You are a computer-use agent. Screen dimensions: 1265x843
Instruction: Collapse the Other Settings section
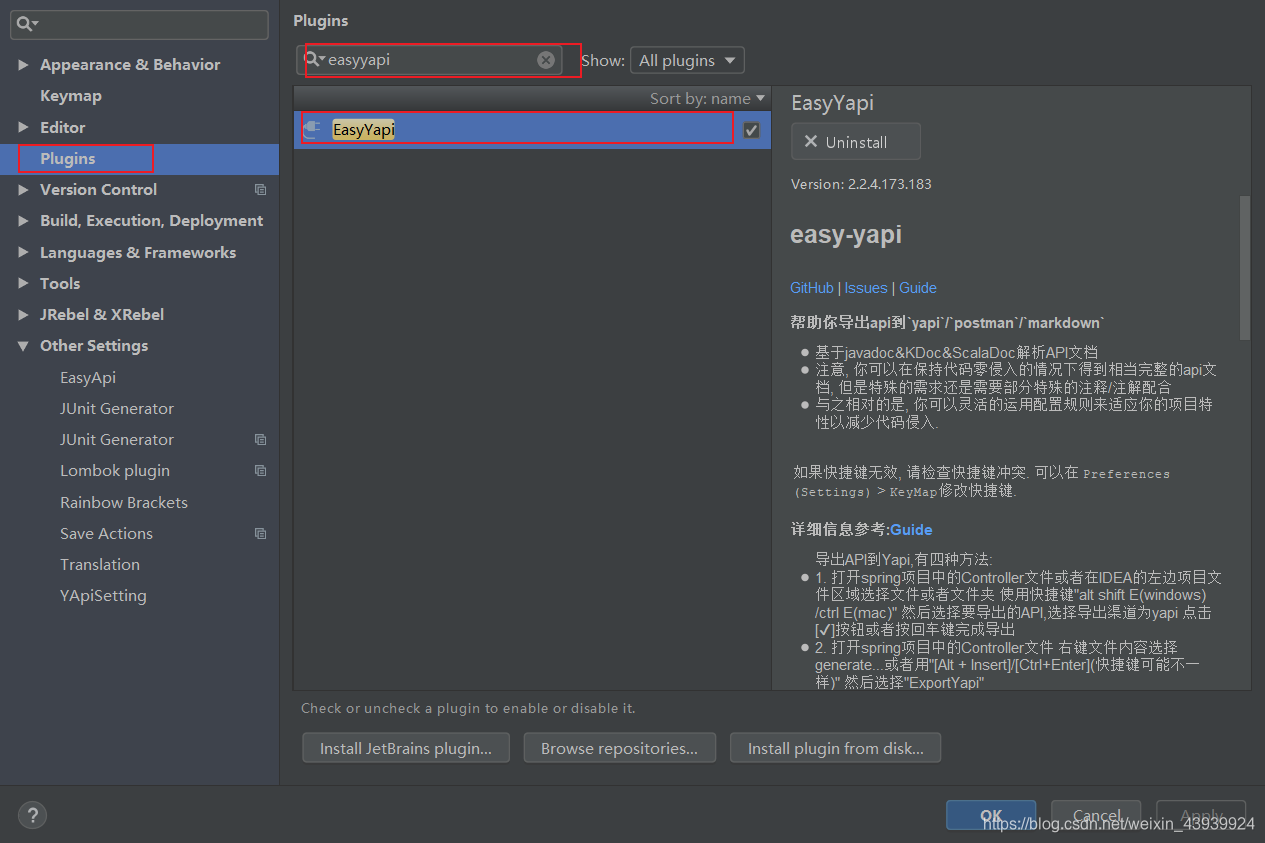[x=23, y=346]
